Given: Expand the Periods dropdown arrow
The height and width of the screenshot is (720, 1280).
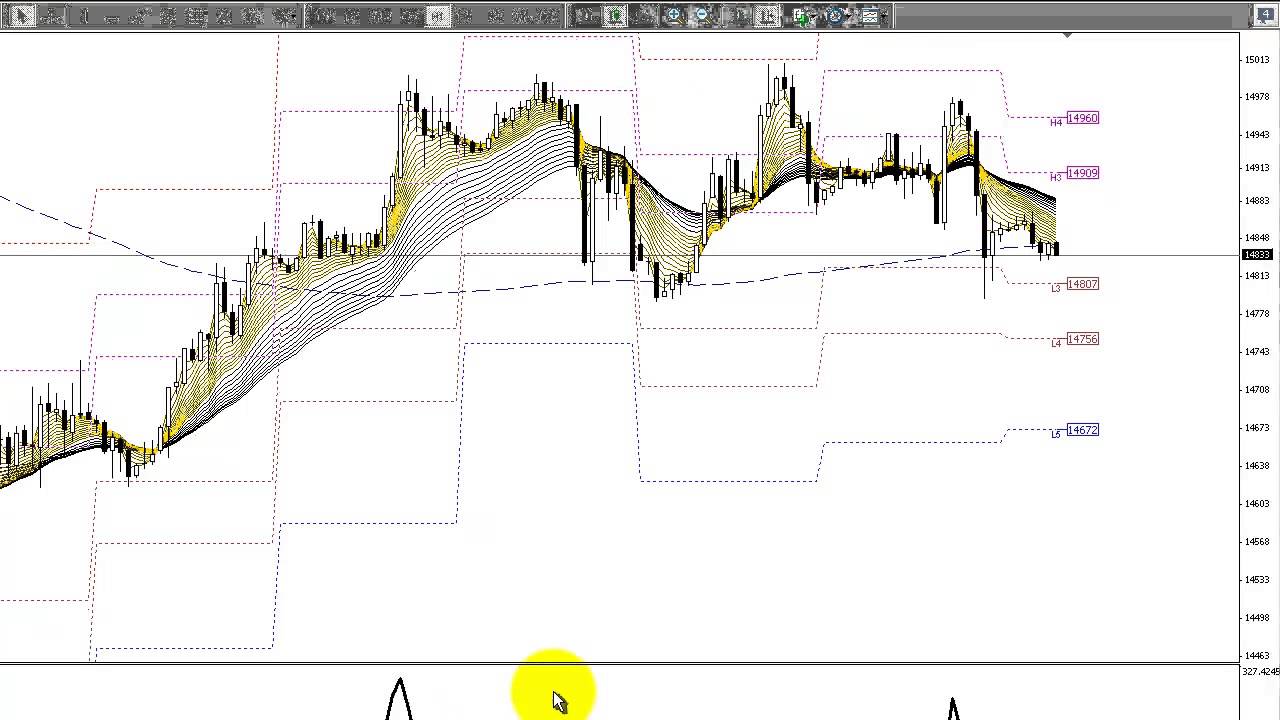Looking at the screenshot, I should coord(849,16).
